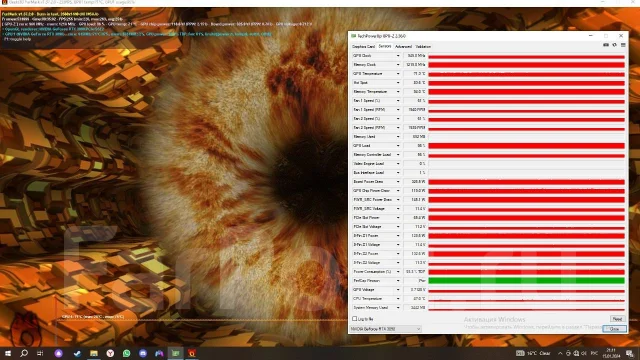Select the Sensors tab
Viewport: 640px width, 360px height.
(x=384, y=46)
